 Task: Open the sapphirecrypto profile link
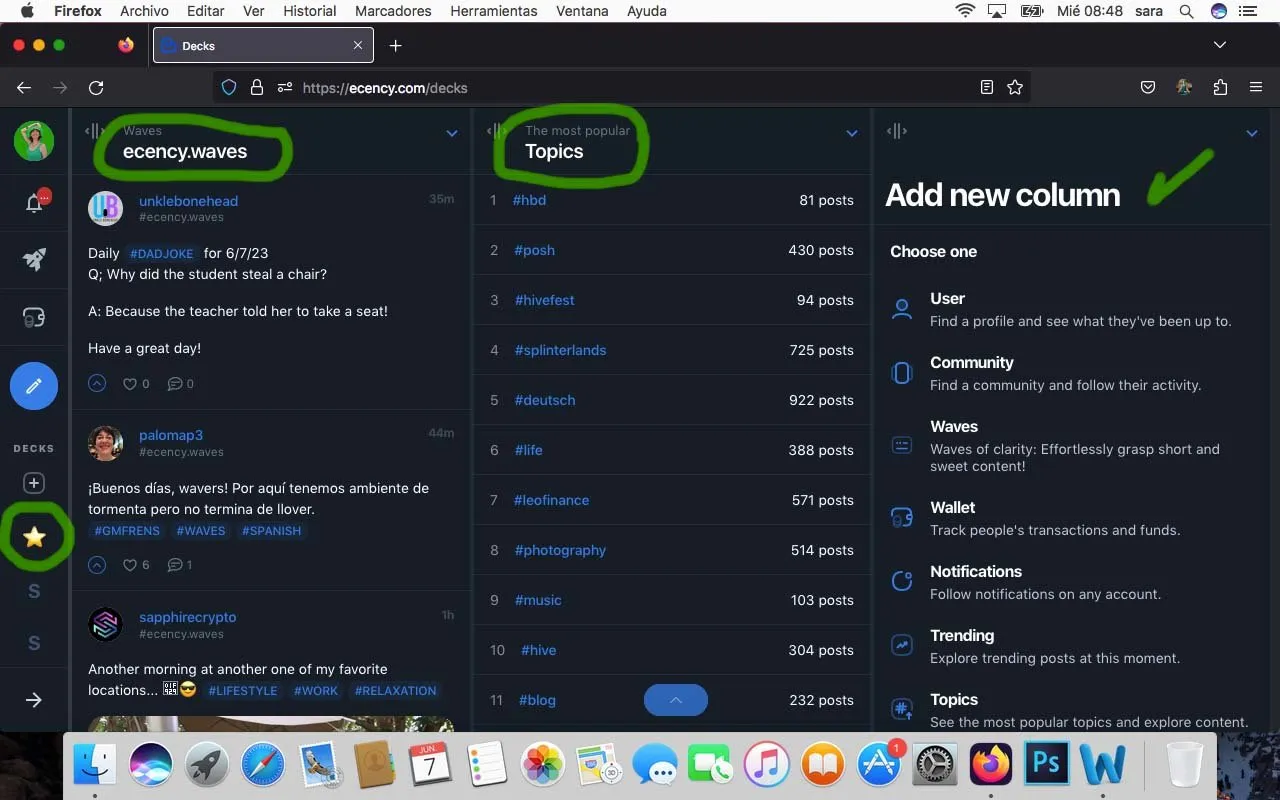[188, 617]
